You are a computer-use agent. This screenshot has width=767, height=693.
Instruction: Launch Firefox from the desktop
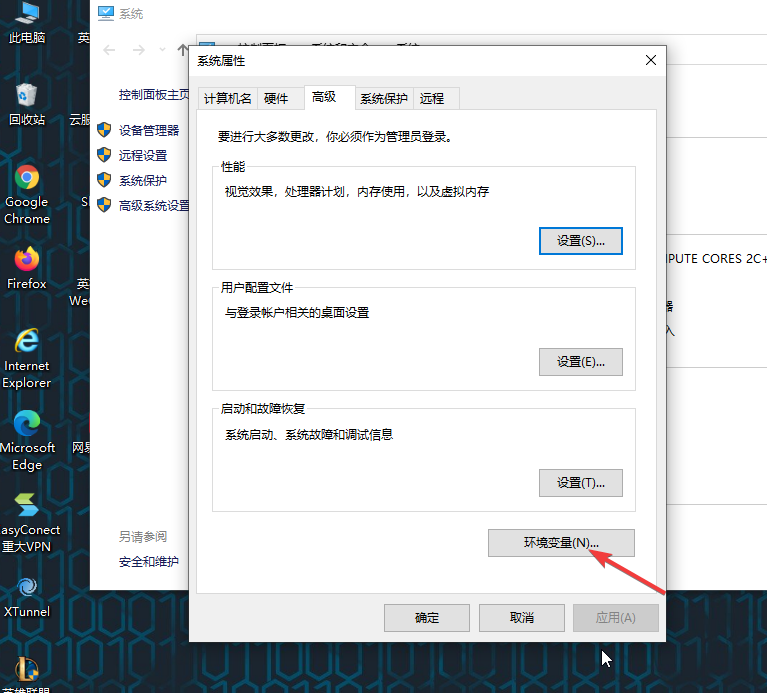pyautogui.click(x=27, y=268)
